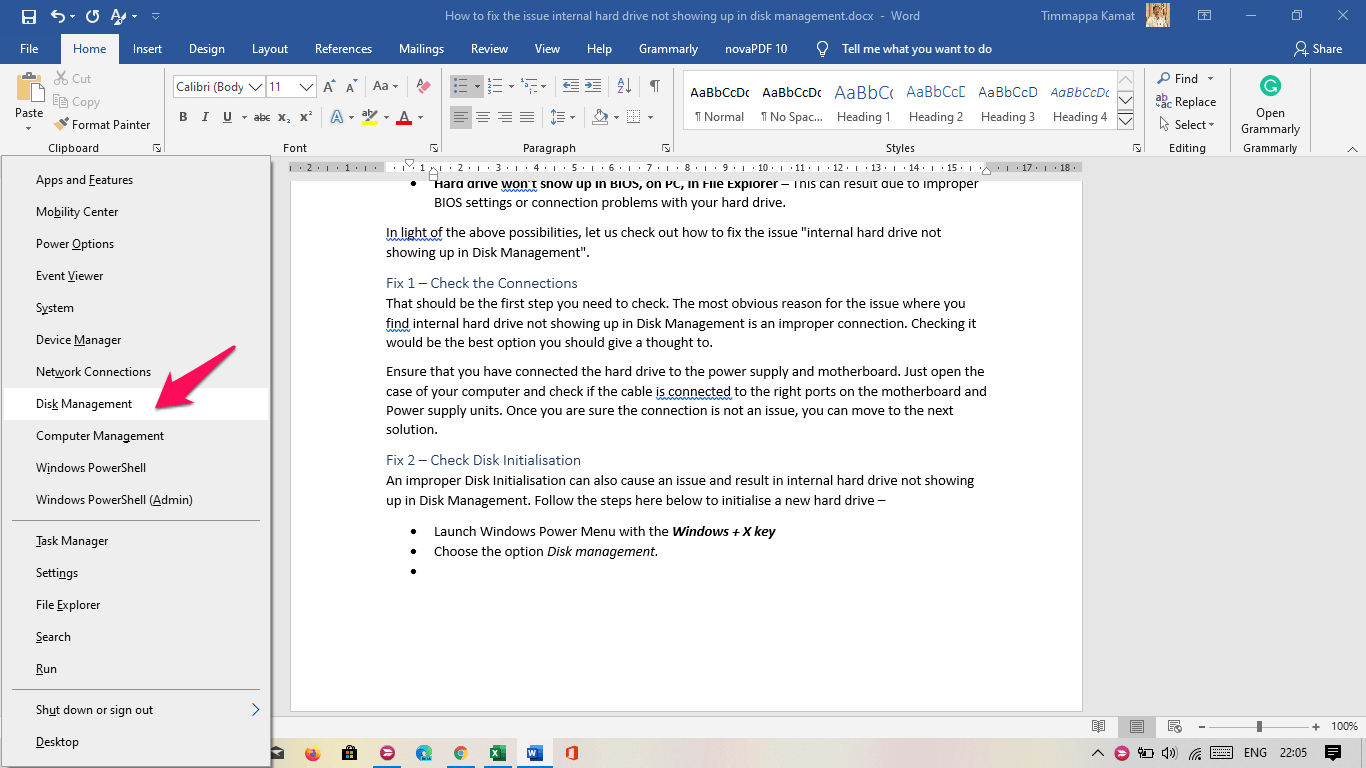This screenshot has width=1366, height=768.
Task: Apply strikethrough formatting
Action: pyautogui.click(x=262, y=118)
